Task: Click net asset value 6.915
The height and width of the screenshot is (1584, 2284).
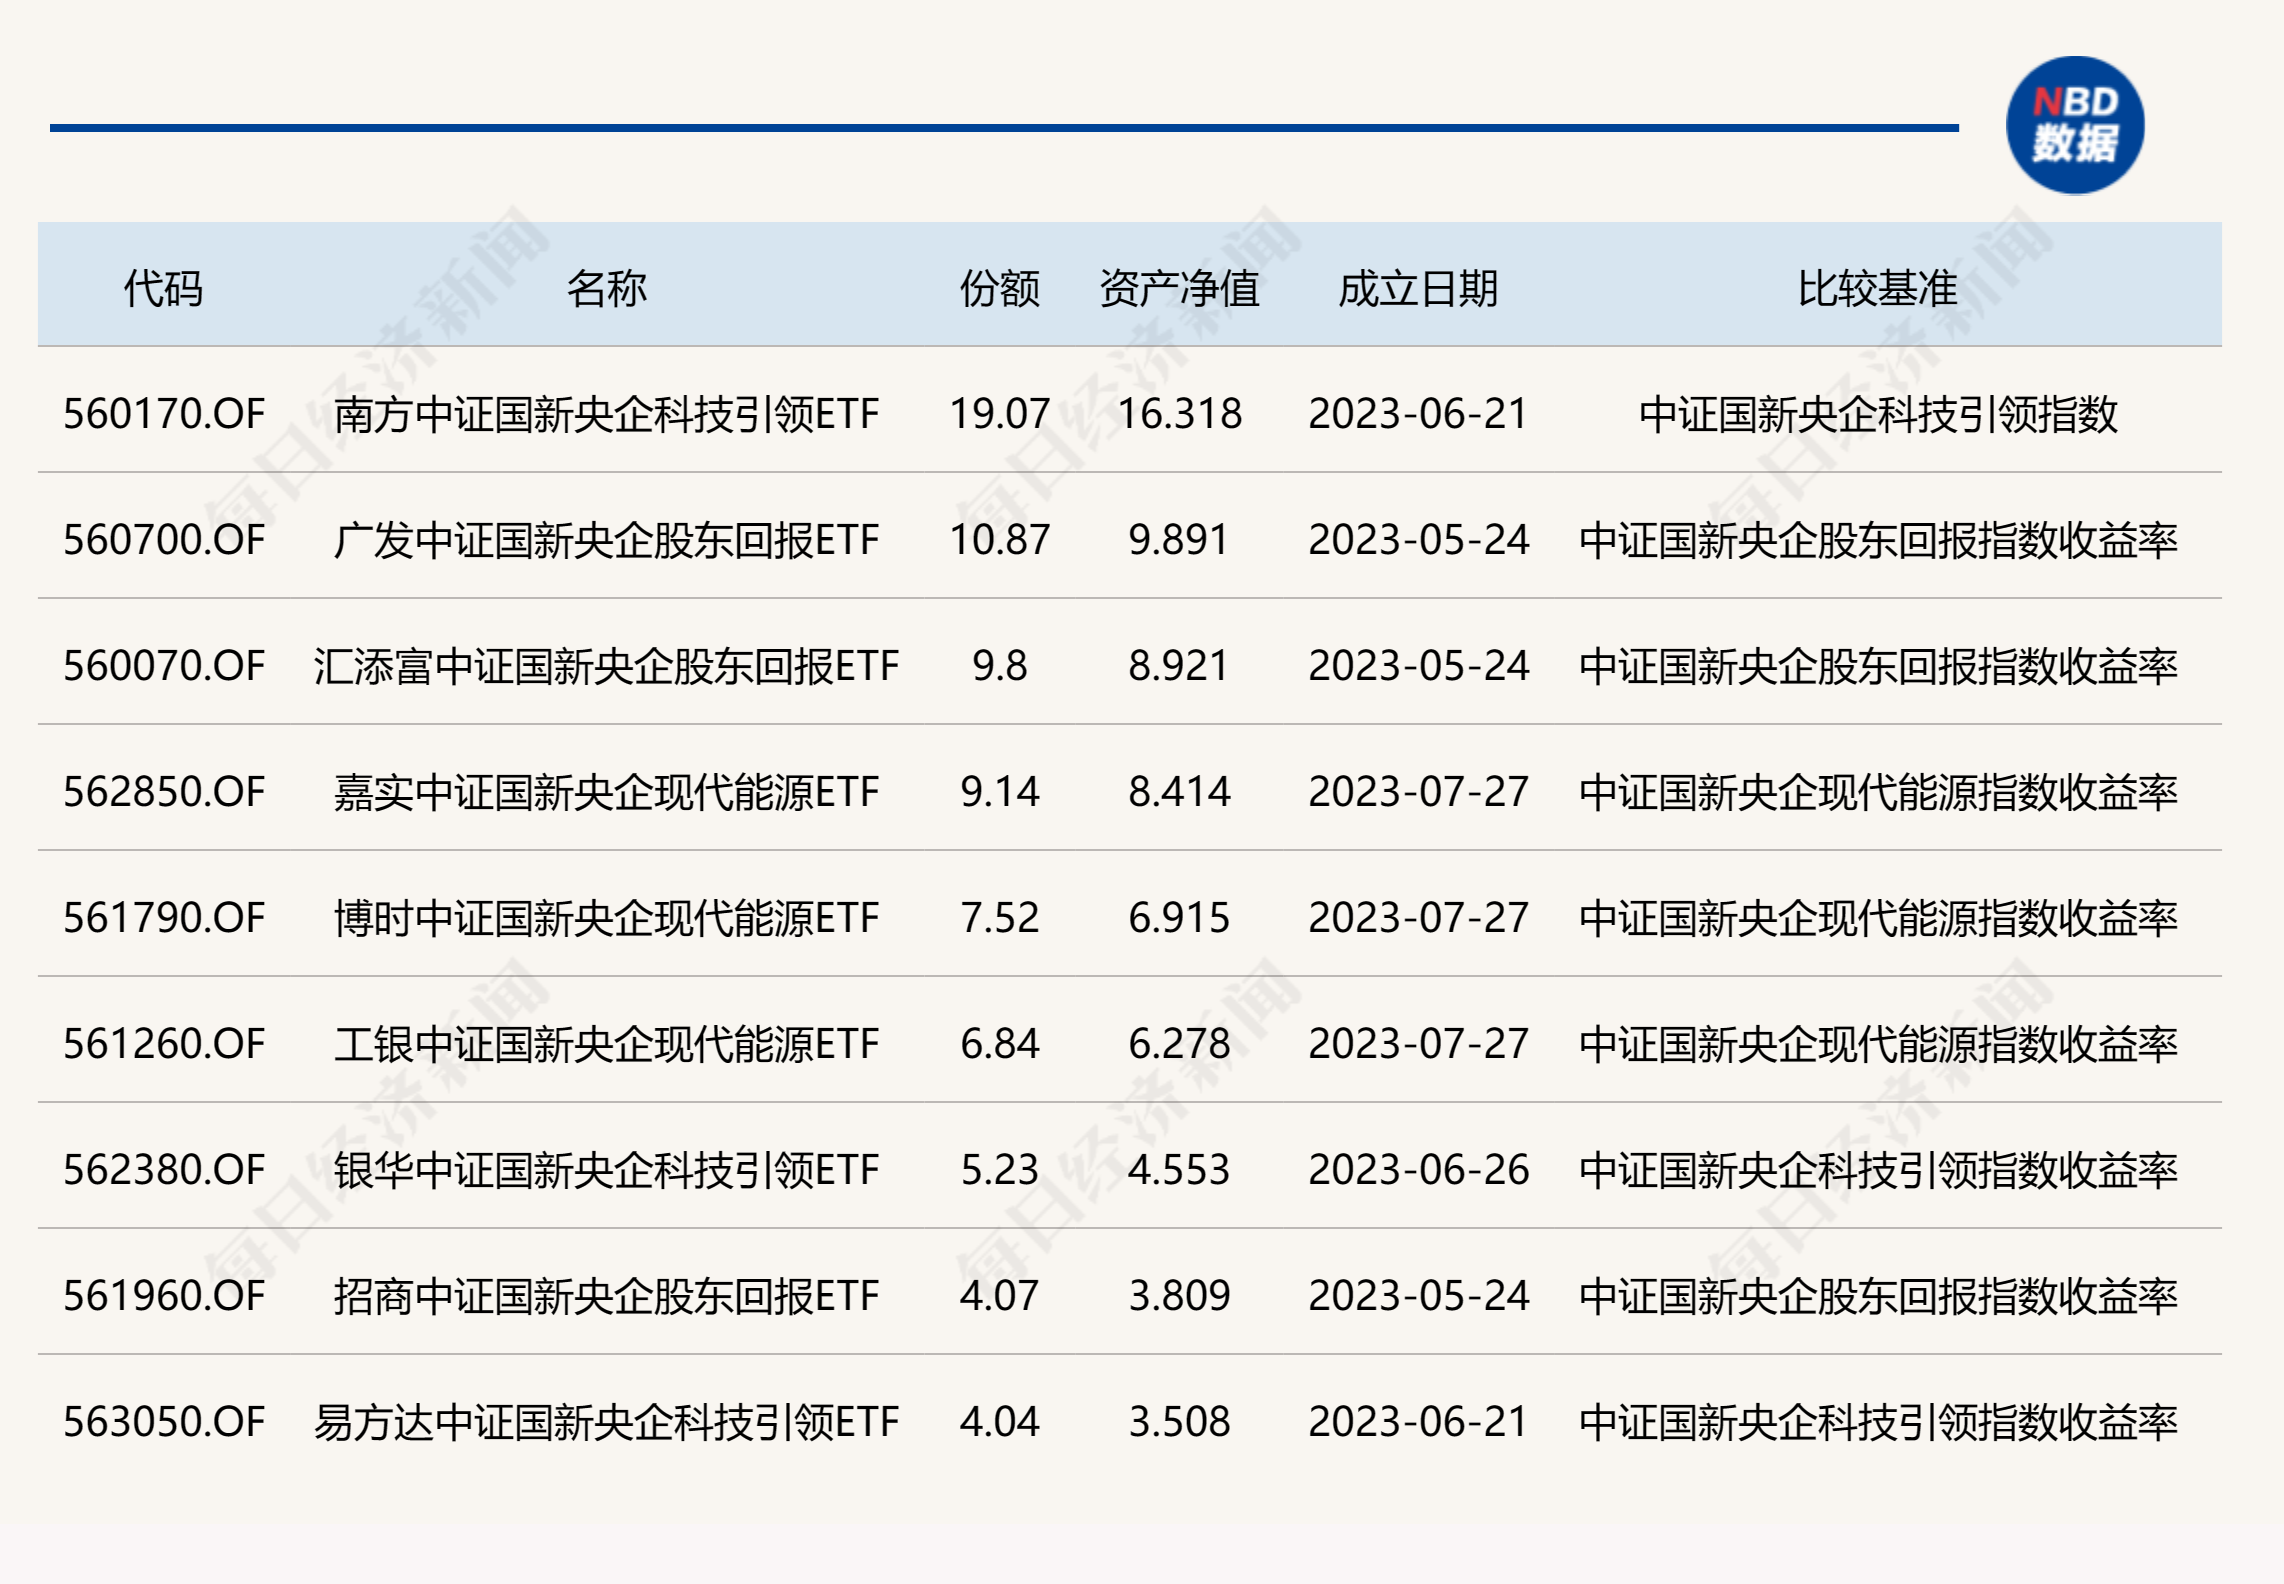Action: (1179, 918)
